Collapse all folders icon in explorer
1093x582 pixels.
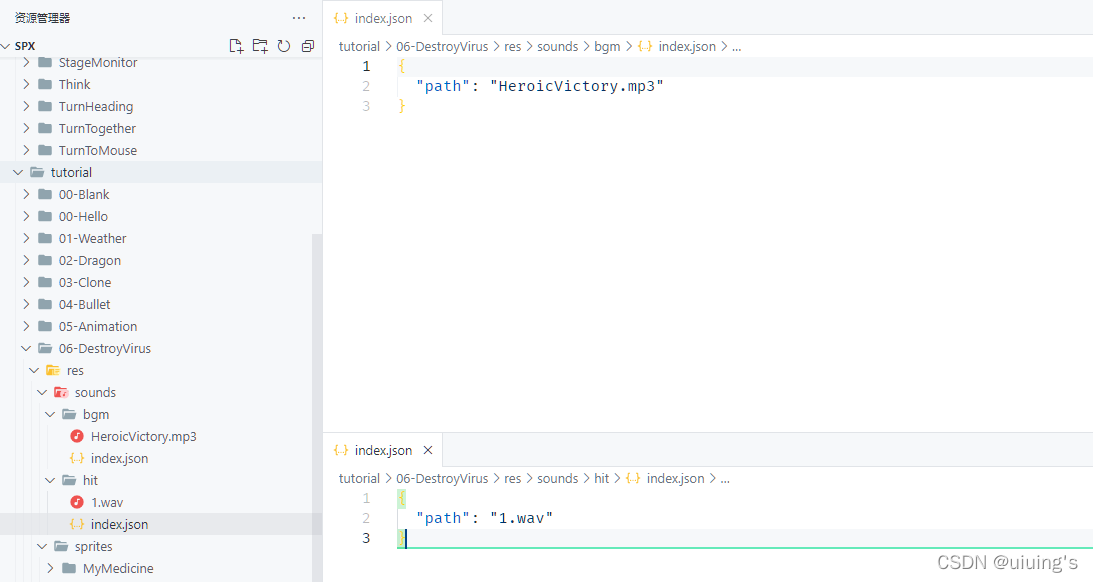click(307, 46)
